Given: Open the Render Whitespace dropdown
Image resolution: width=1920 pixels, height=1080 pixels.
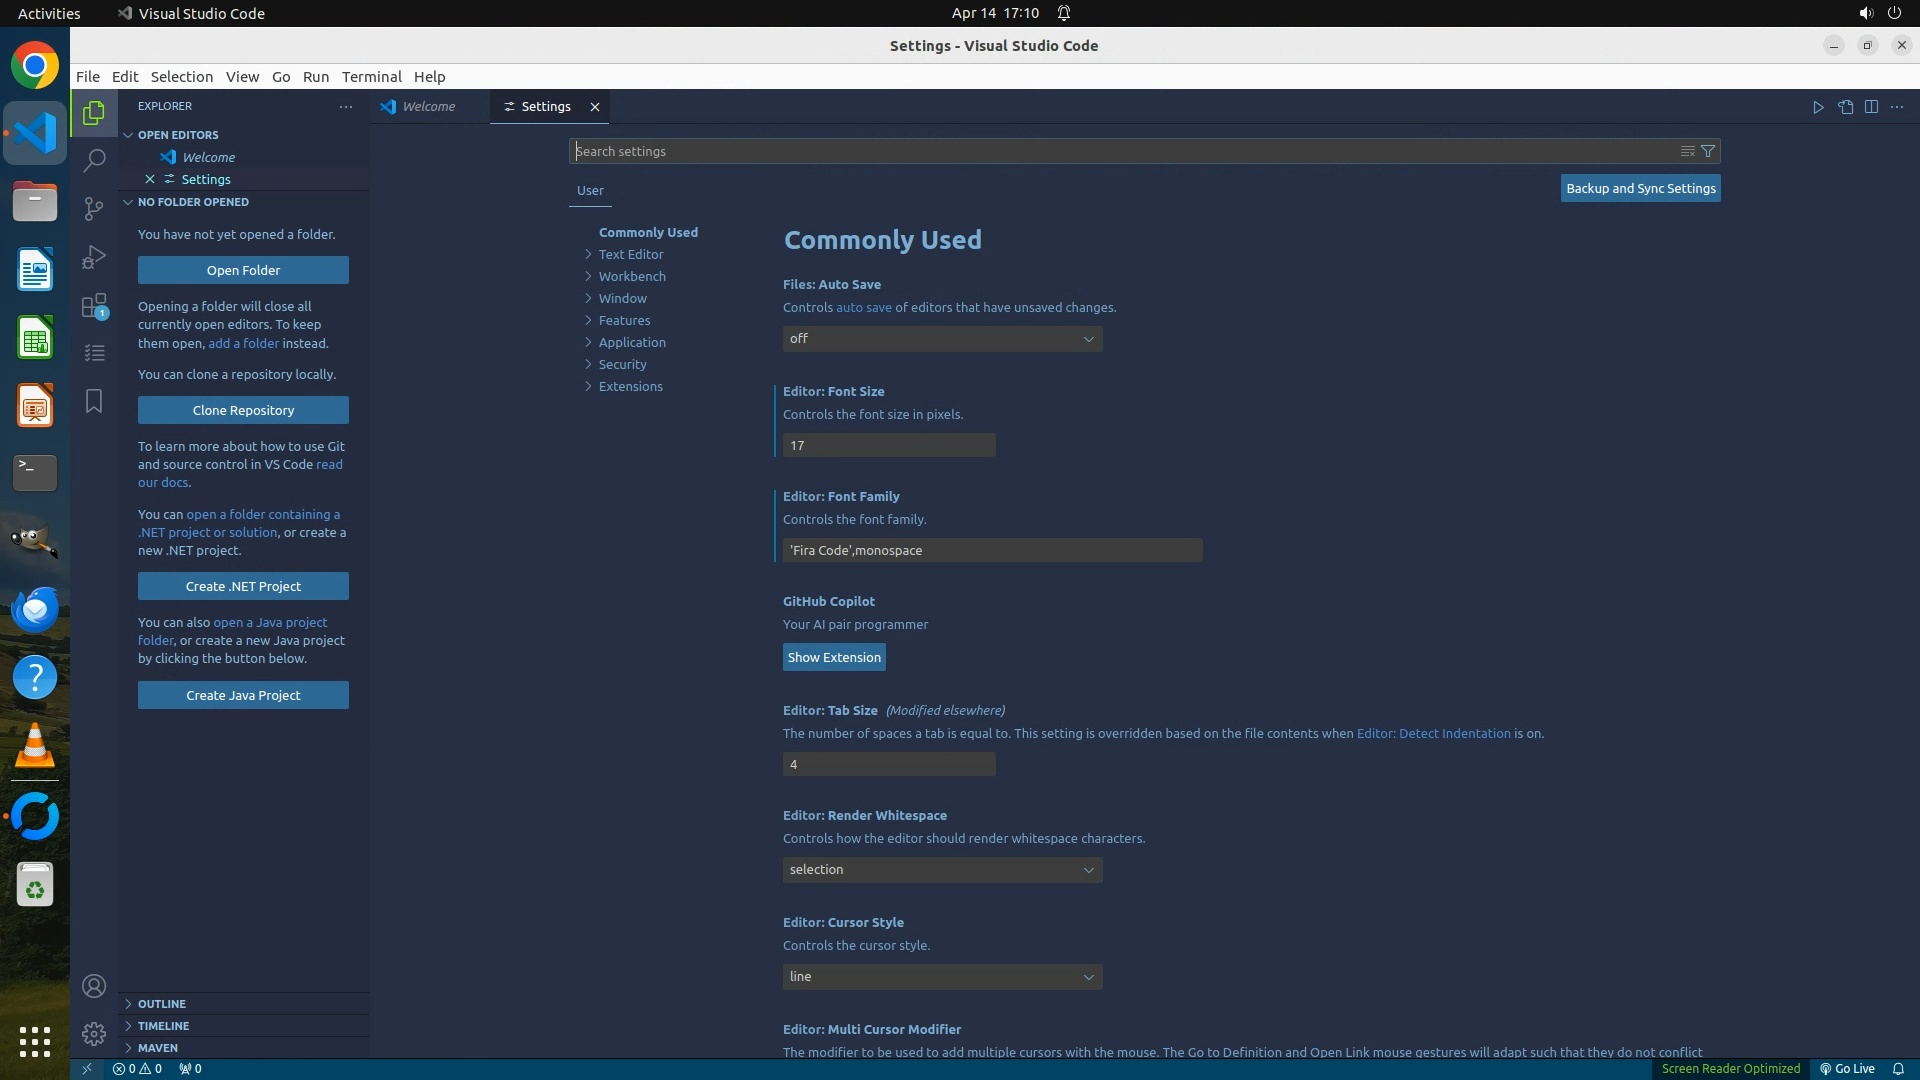Looking at the screenshot, I should pyautogui.click(x=942, y=870).
